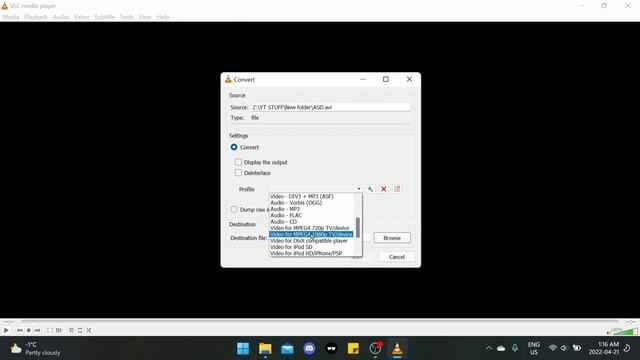640x360 pixels.
Task: Toggle fullscreen in VLC controls
Action: pyautogui.click(x=49, y=330)
